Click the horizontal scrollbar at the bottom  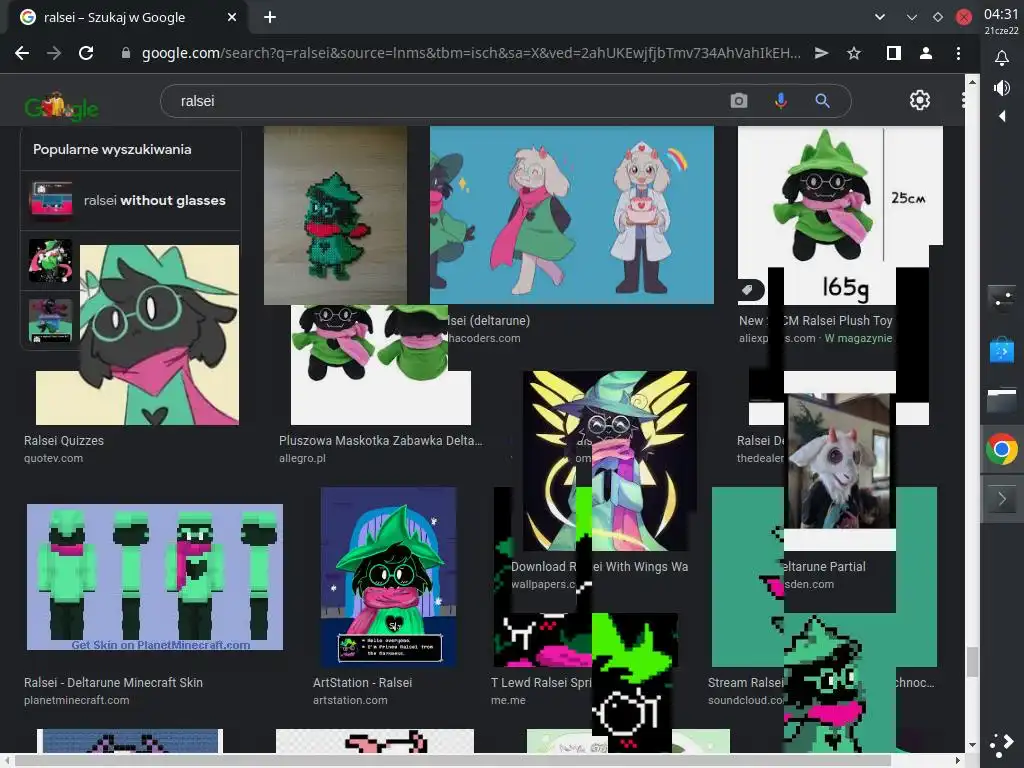tap(454, 760)
